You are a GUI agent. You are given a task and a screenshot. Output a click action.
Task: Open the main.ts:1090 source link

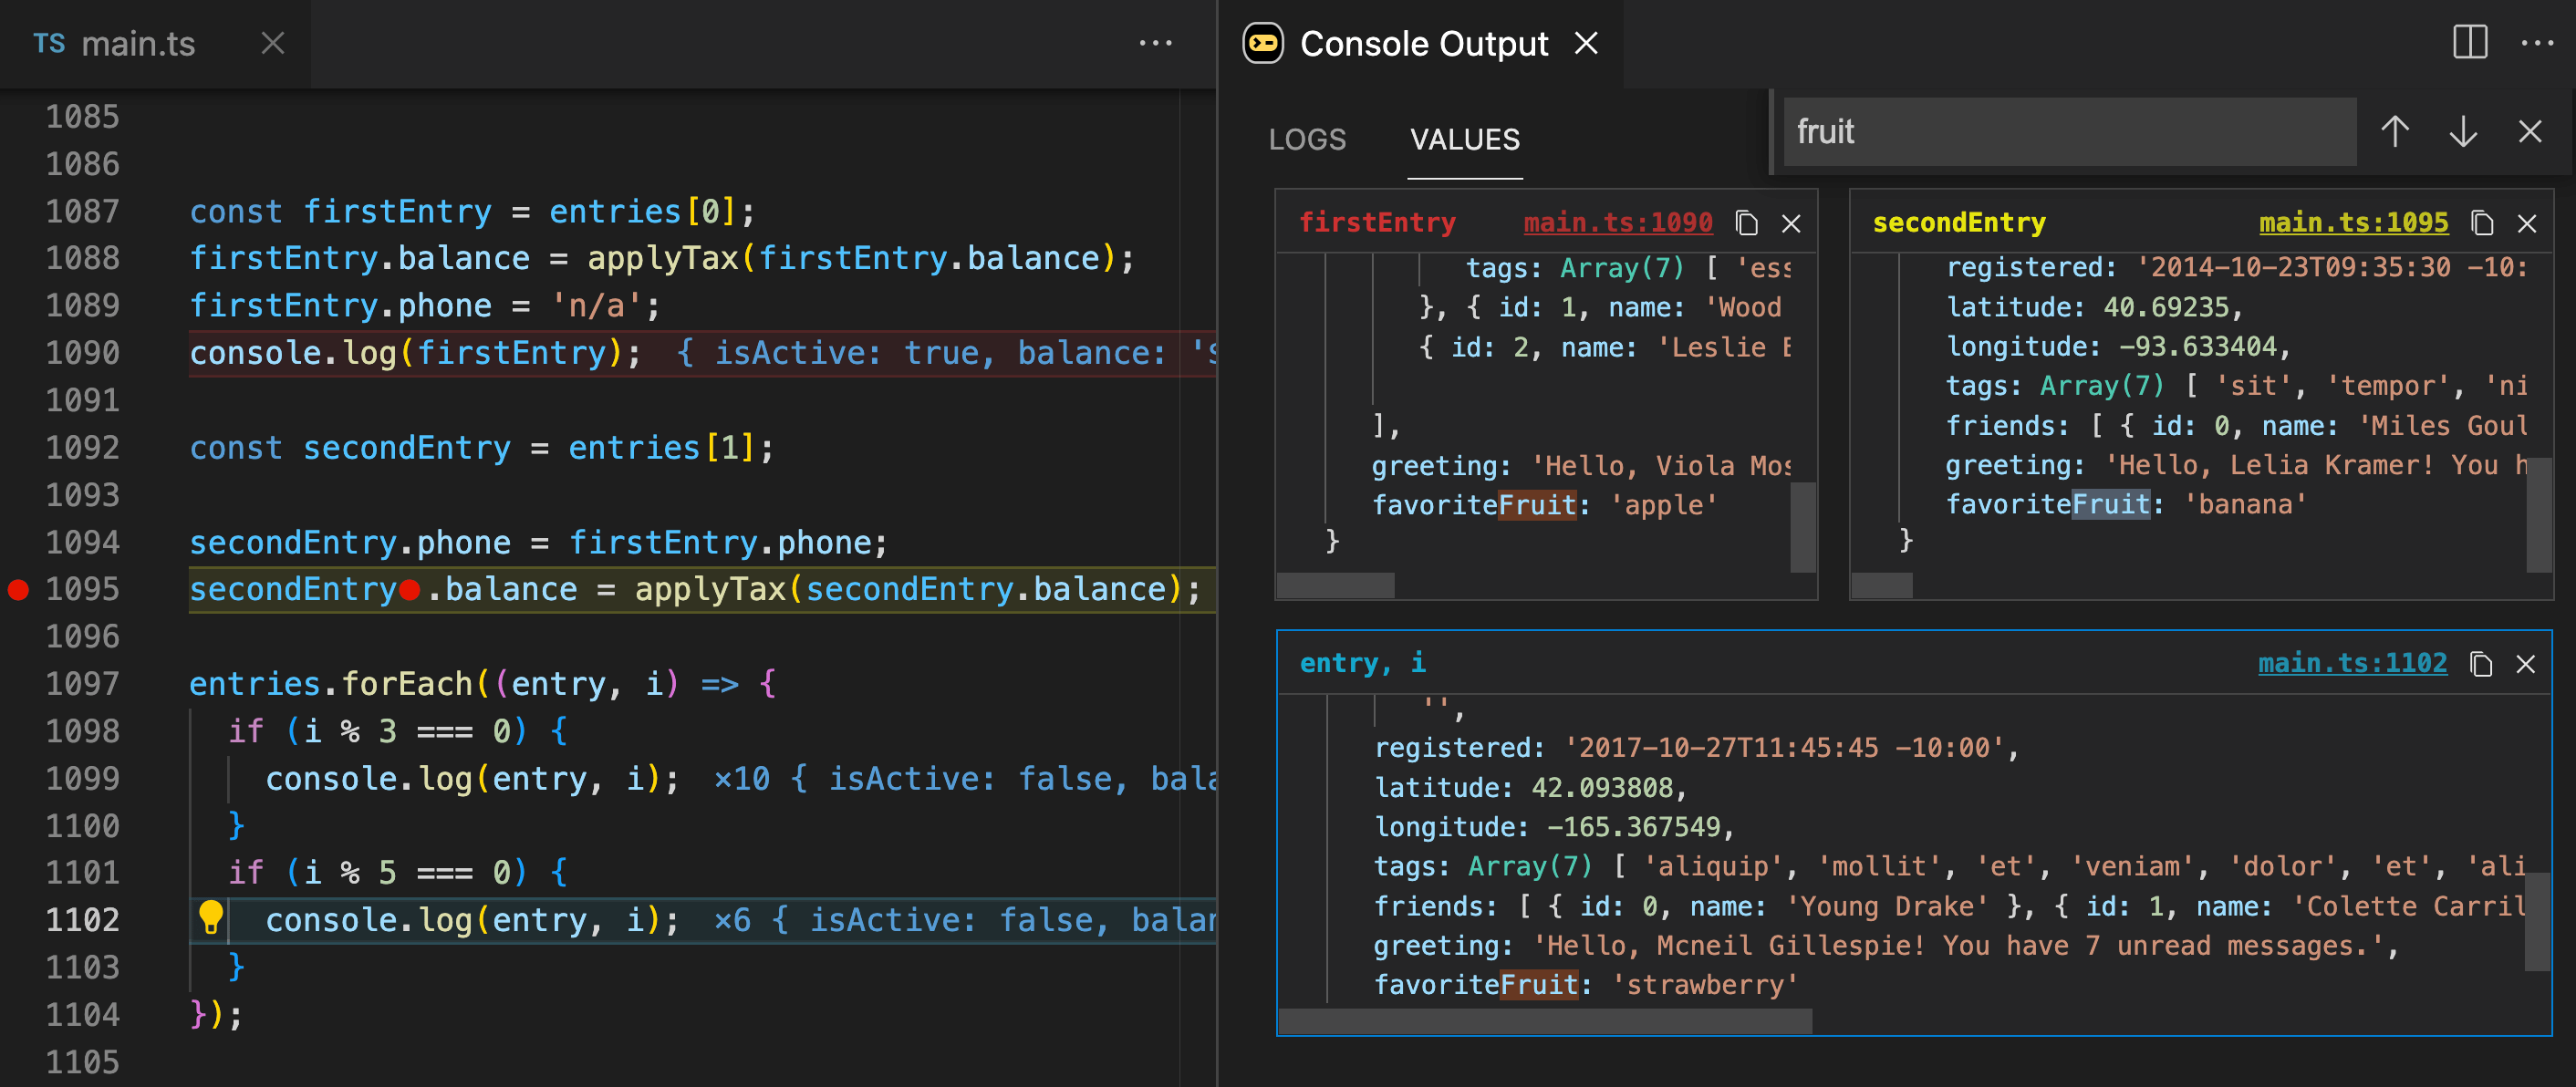pyautogui.click(x=1617, y=223)
